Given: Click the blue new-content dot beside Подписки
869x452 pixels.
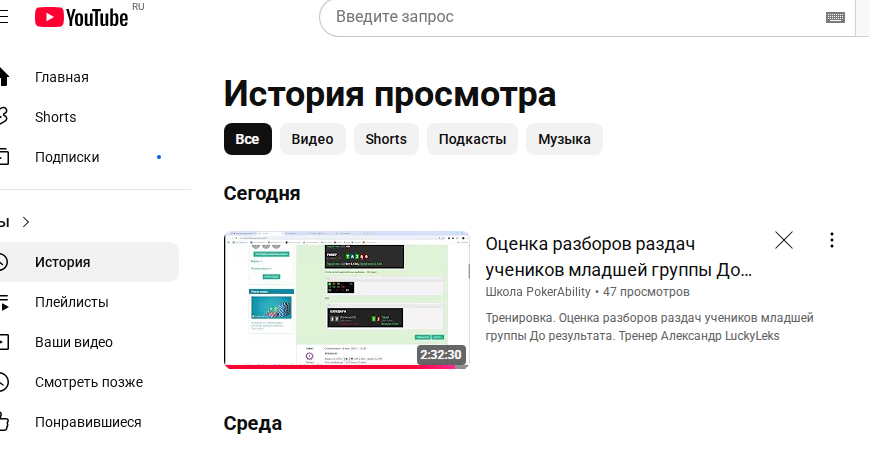Looking at the screenshot, I should (159, 157).
